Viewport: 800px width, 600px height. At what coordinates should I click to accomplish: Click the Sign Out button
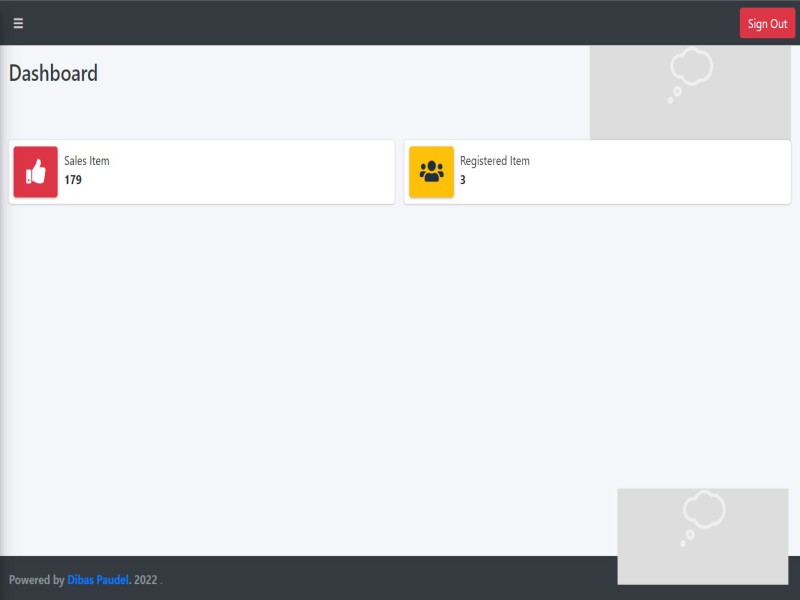pyautogui.click(x=767, y=23)
